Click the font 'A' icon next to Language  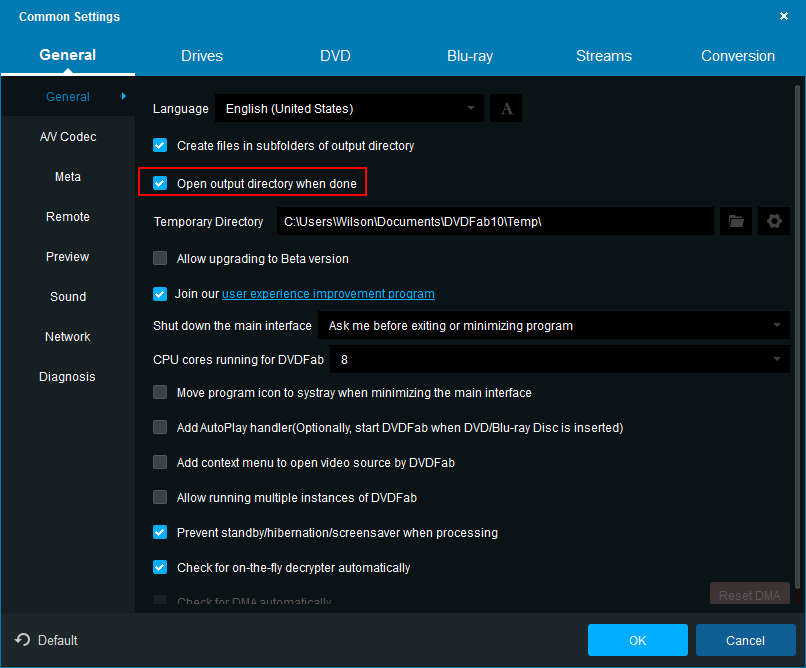point(506,108)
